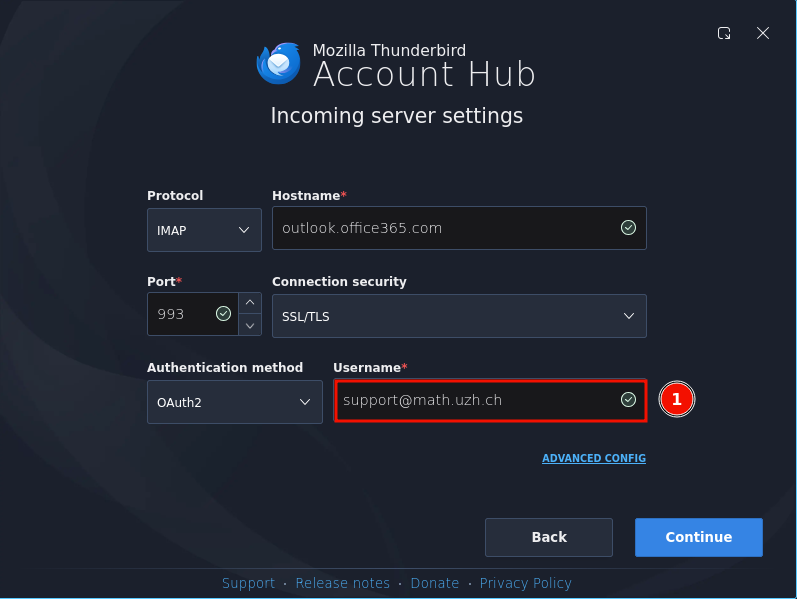Increase port with the up stepper arrow
The width and height of the screenshot is (797, 599).
250,303
